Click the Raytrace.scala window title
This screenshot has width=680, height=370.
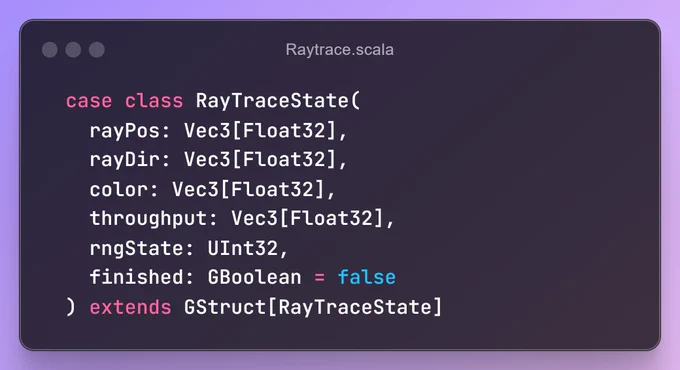point(340,49)
